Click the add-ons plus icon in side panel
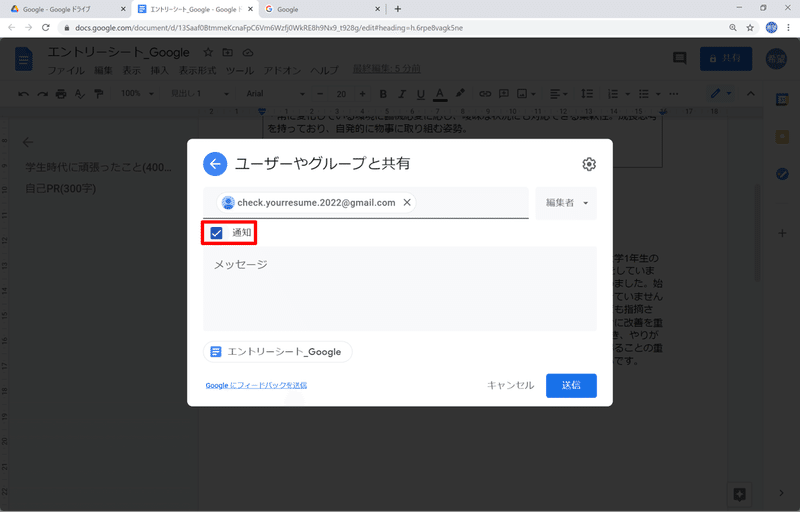Image resolution: width=800 pixels, height=512 pixels. click(782, 234)
